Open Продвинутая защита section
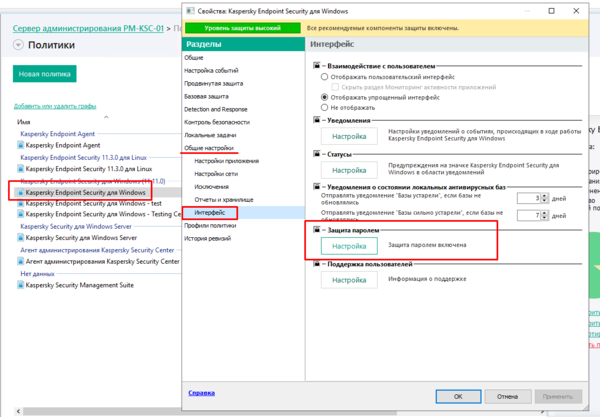The width and height of the screenshot is (600, 417). coord(214,83)
